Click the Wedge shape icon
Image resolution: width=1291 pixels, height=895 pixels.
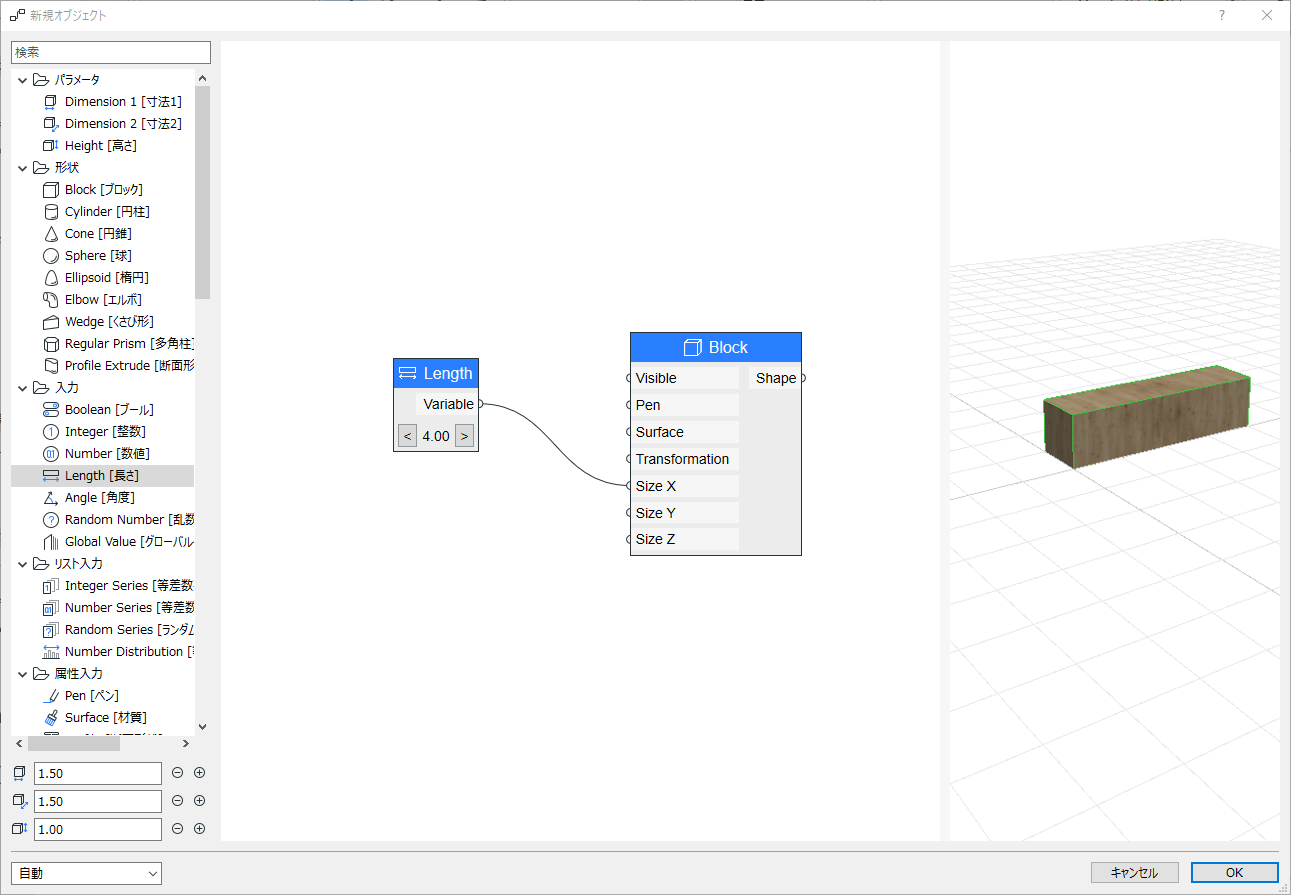pyautogui.click(x=51, y=322)
